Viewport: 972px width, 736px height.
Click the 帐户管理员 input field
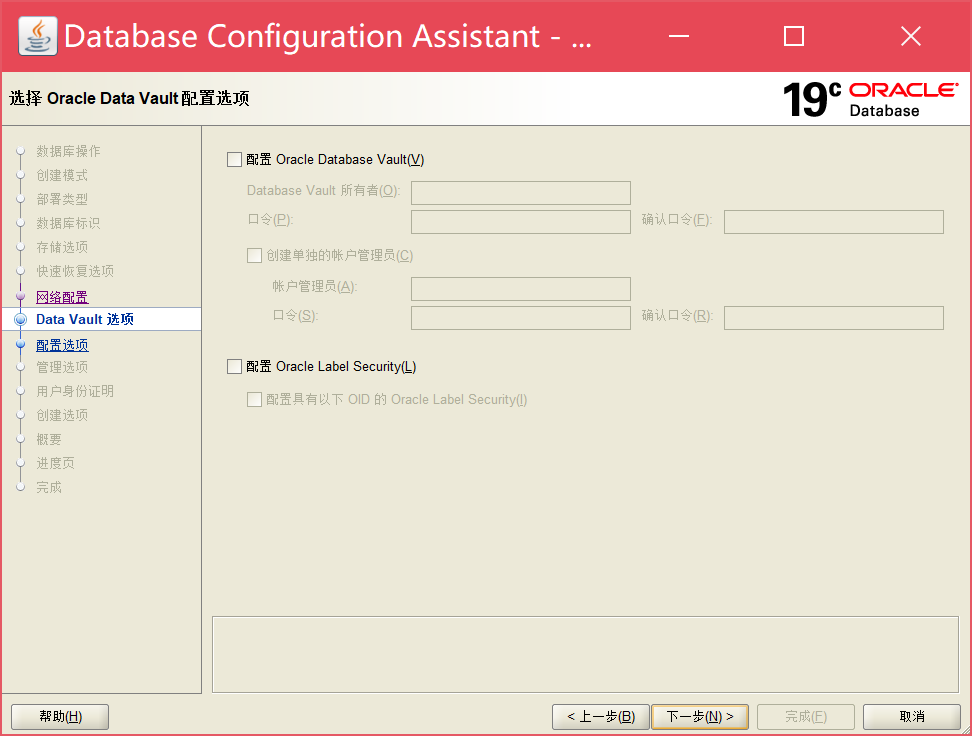520,288
